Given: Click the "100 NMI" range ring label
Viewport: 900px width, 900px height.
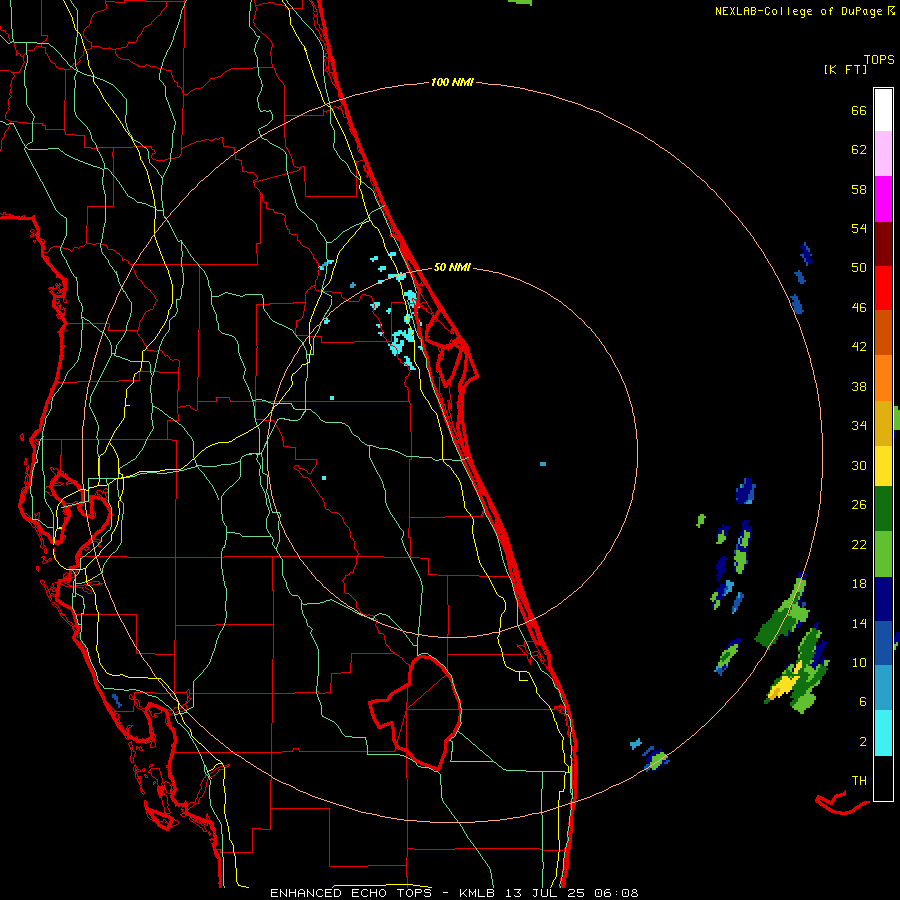Looking at the screenshot, I should 452,83.
